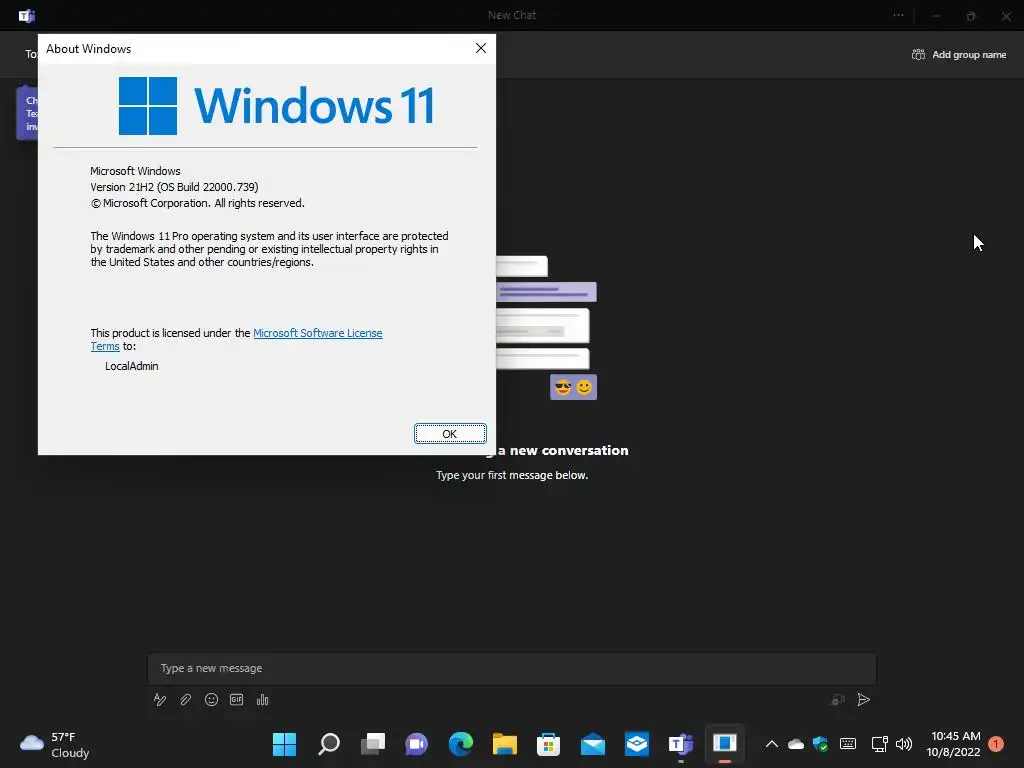Click the LocalAdmin licensee text

[x=132, y=366]
